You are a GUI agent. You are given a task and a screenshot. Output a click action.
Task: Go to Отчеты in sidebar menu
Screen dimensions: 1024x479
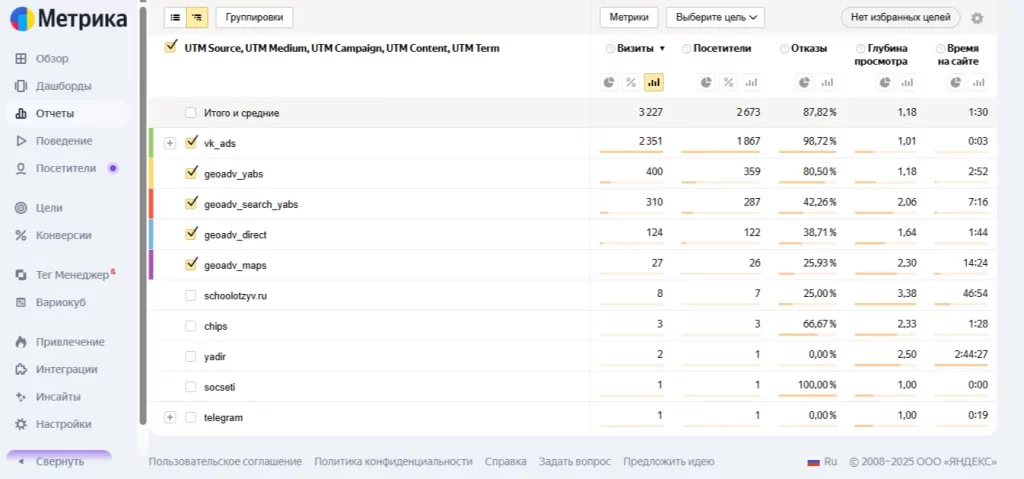coord(55,113)
